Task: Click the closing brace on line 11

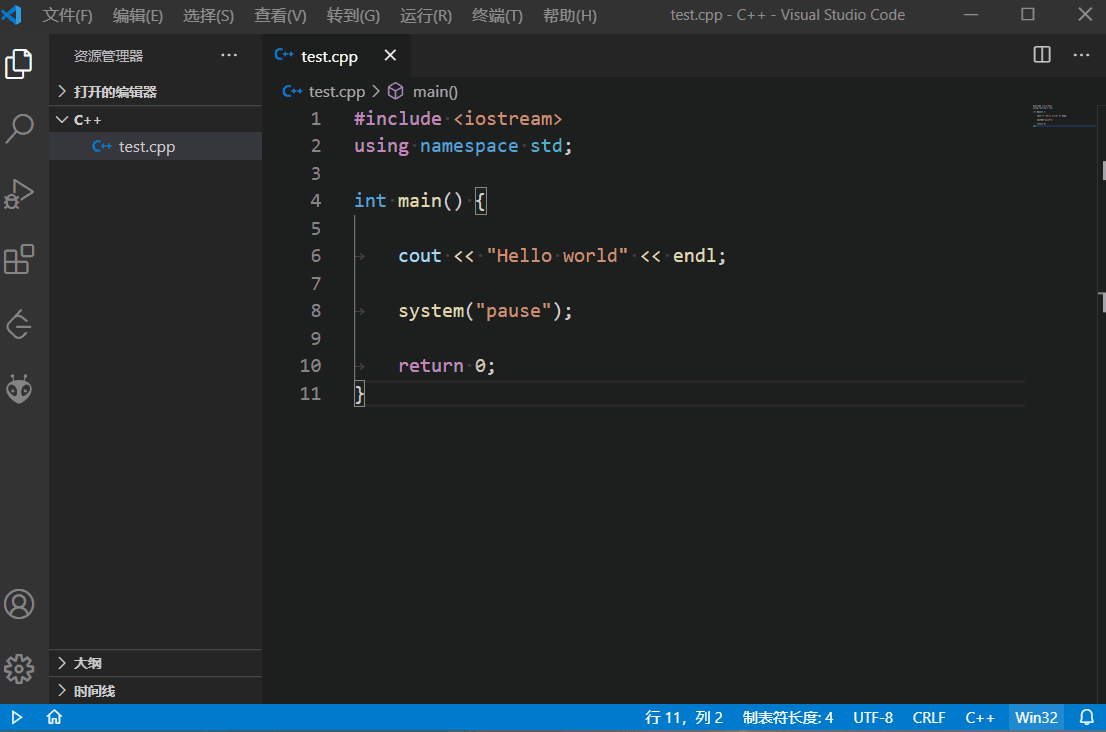Action: [x=359, y=394]
